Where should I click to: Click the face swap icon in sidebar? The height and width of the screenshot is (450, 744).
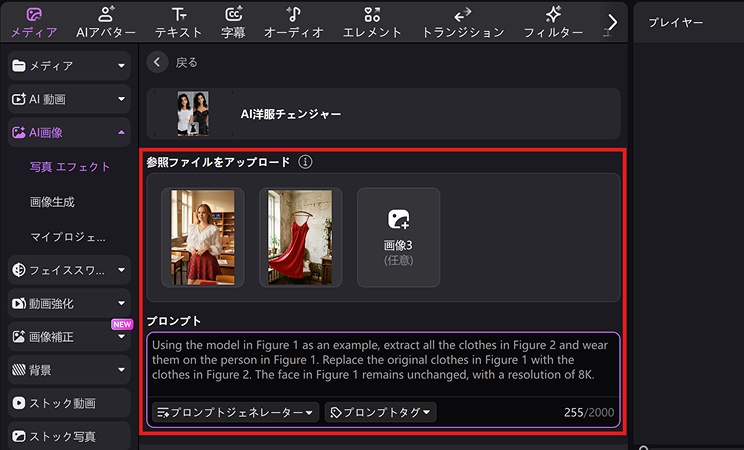click(x=19, y=270)
